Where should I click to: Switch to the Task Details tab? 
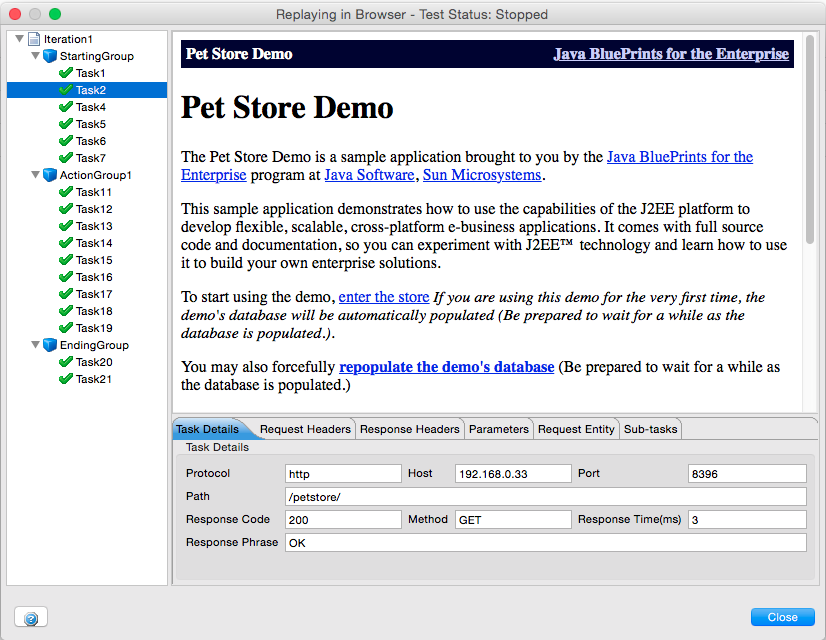click(x=208, y=429)
